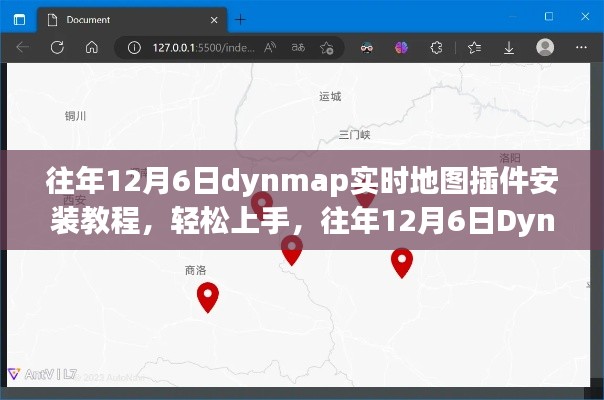Open the browser extensions puzzle icon
This screenshot has height=400, width=604.
435,47
